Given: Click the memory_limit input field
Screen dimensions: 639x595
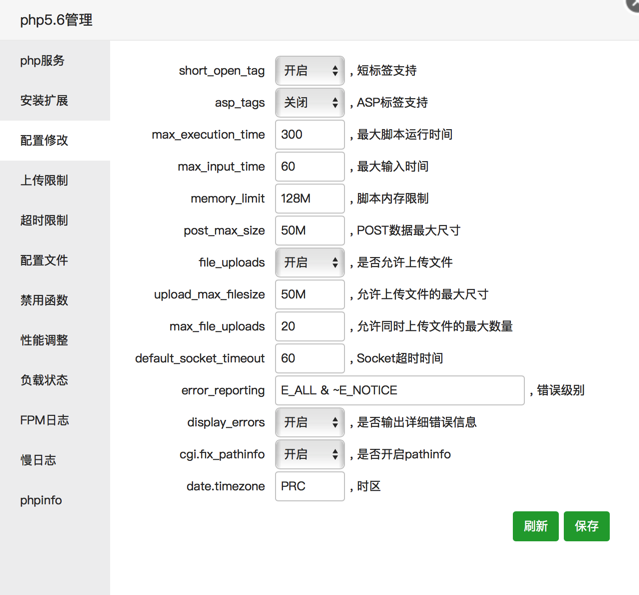Looking at the screenshot, I should [x=310, y=199].
